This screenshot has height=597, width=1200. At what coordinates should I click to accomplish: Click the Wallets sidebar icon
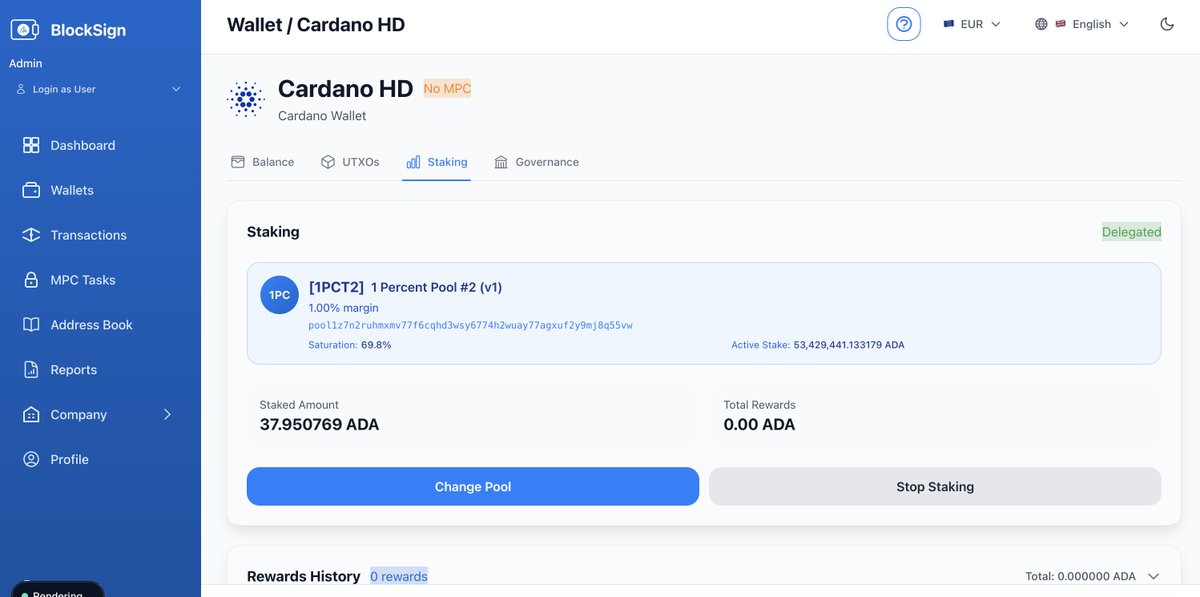pyautogui.click(x=31, y=190)
